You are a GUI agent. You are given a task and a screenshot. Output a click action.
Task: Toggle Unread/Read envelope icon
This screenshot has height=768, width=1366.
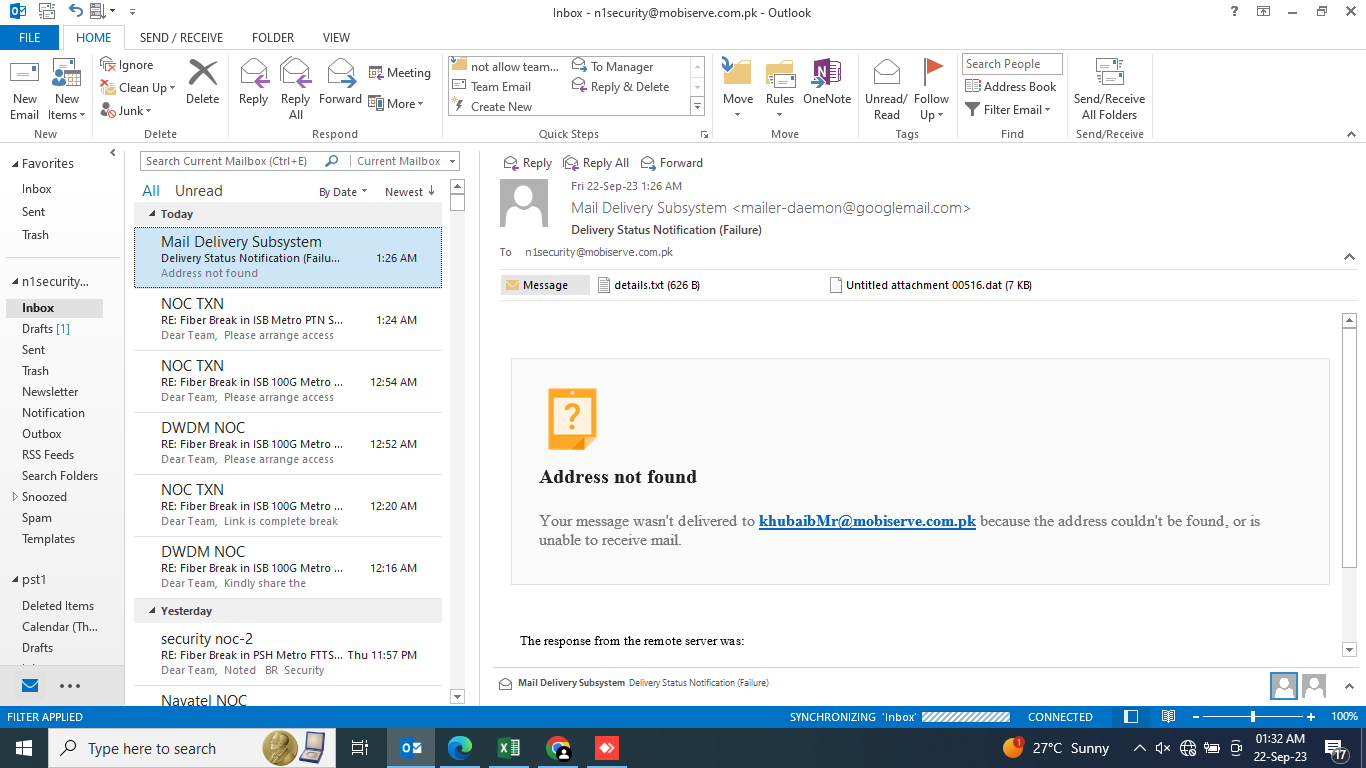tap(886, 74)
